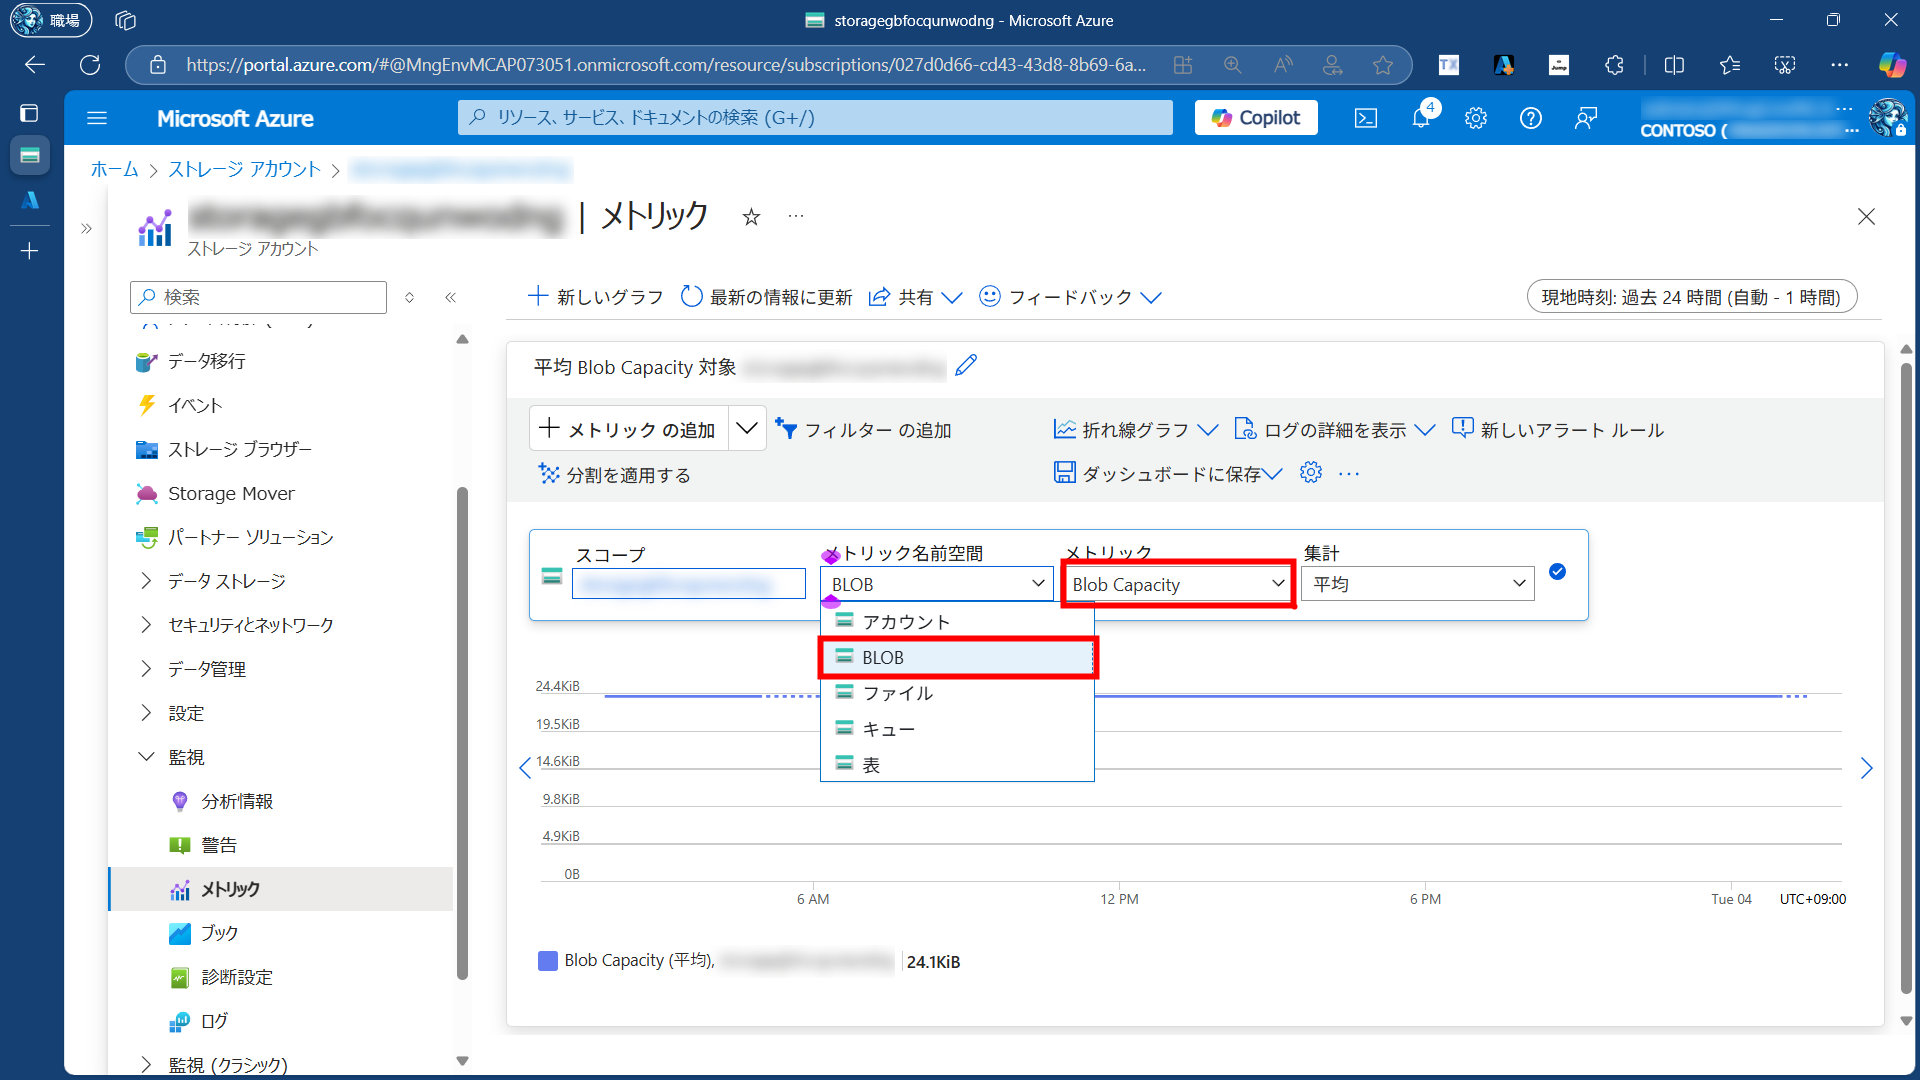Click the Blob Capacity legend color swatch

point(548,961)
